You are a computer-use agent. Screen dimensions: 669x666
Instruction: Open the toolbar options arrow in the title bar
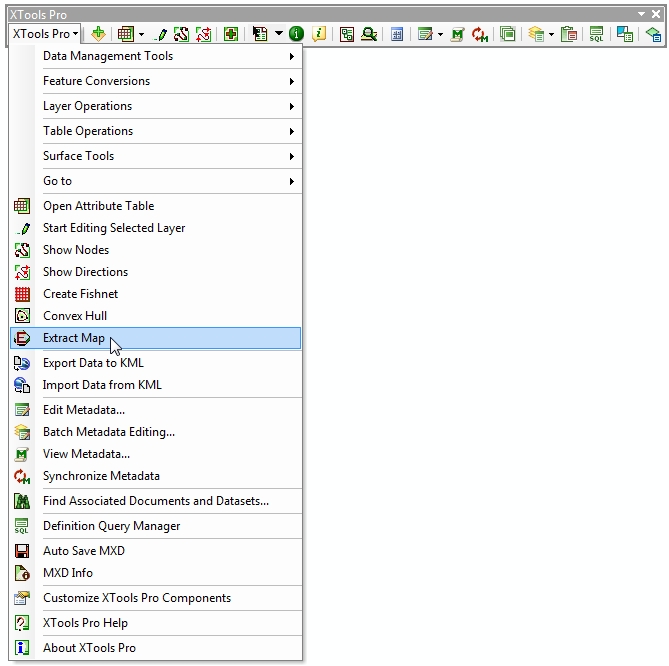pos(641,14)
